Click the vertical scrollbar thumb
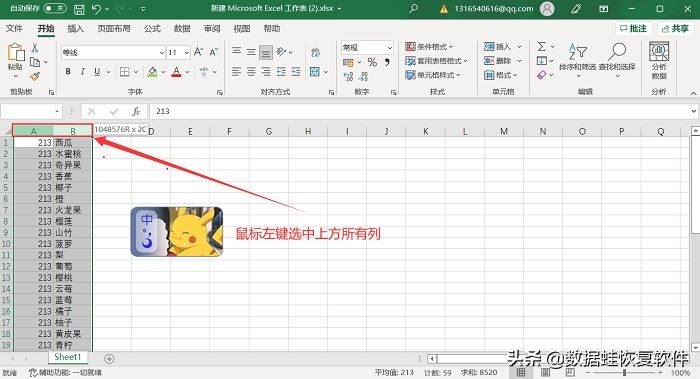This screenshot has height=379, width=700. coord(695,185)
